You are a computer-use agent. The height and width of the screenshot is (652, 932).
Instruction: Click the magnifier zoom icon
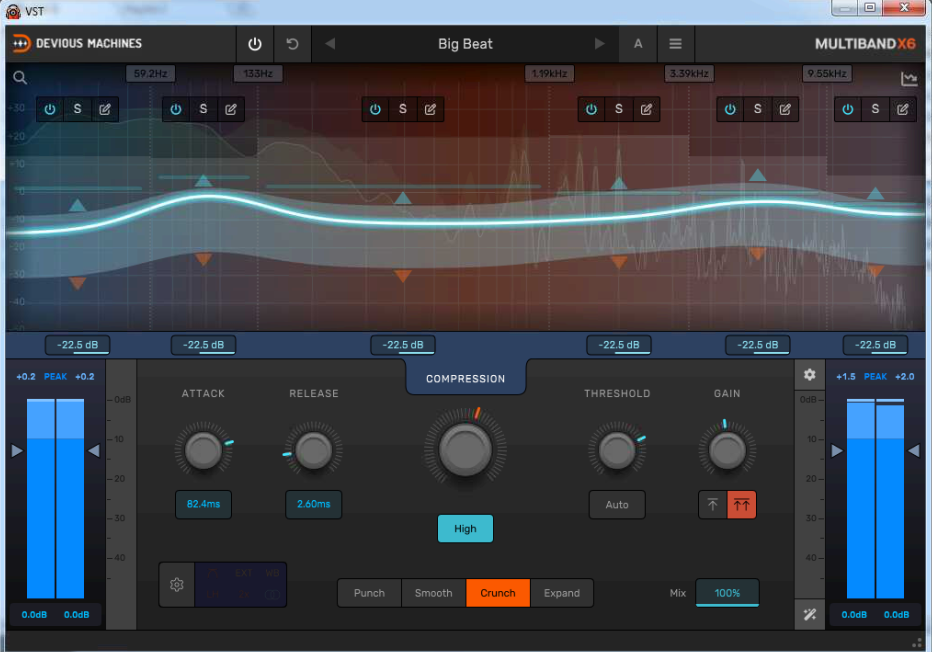tap(20, 78)
